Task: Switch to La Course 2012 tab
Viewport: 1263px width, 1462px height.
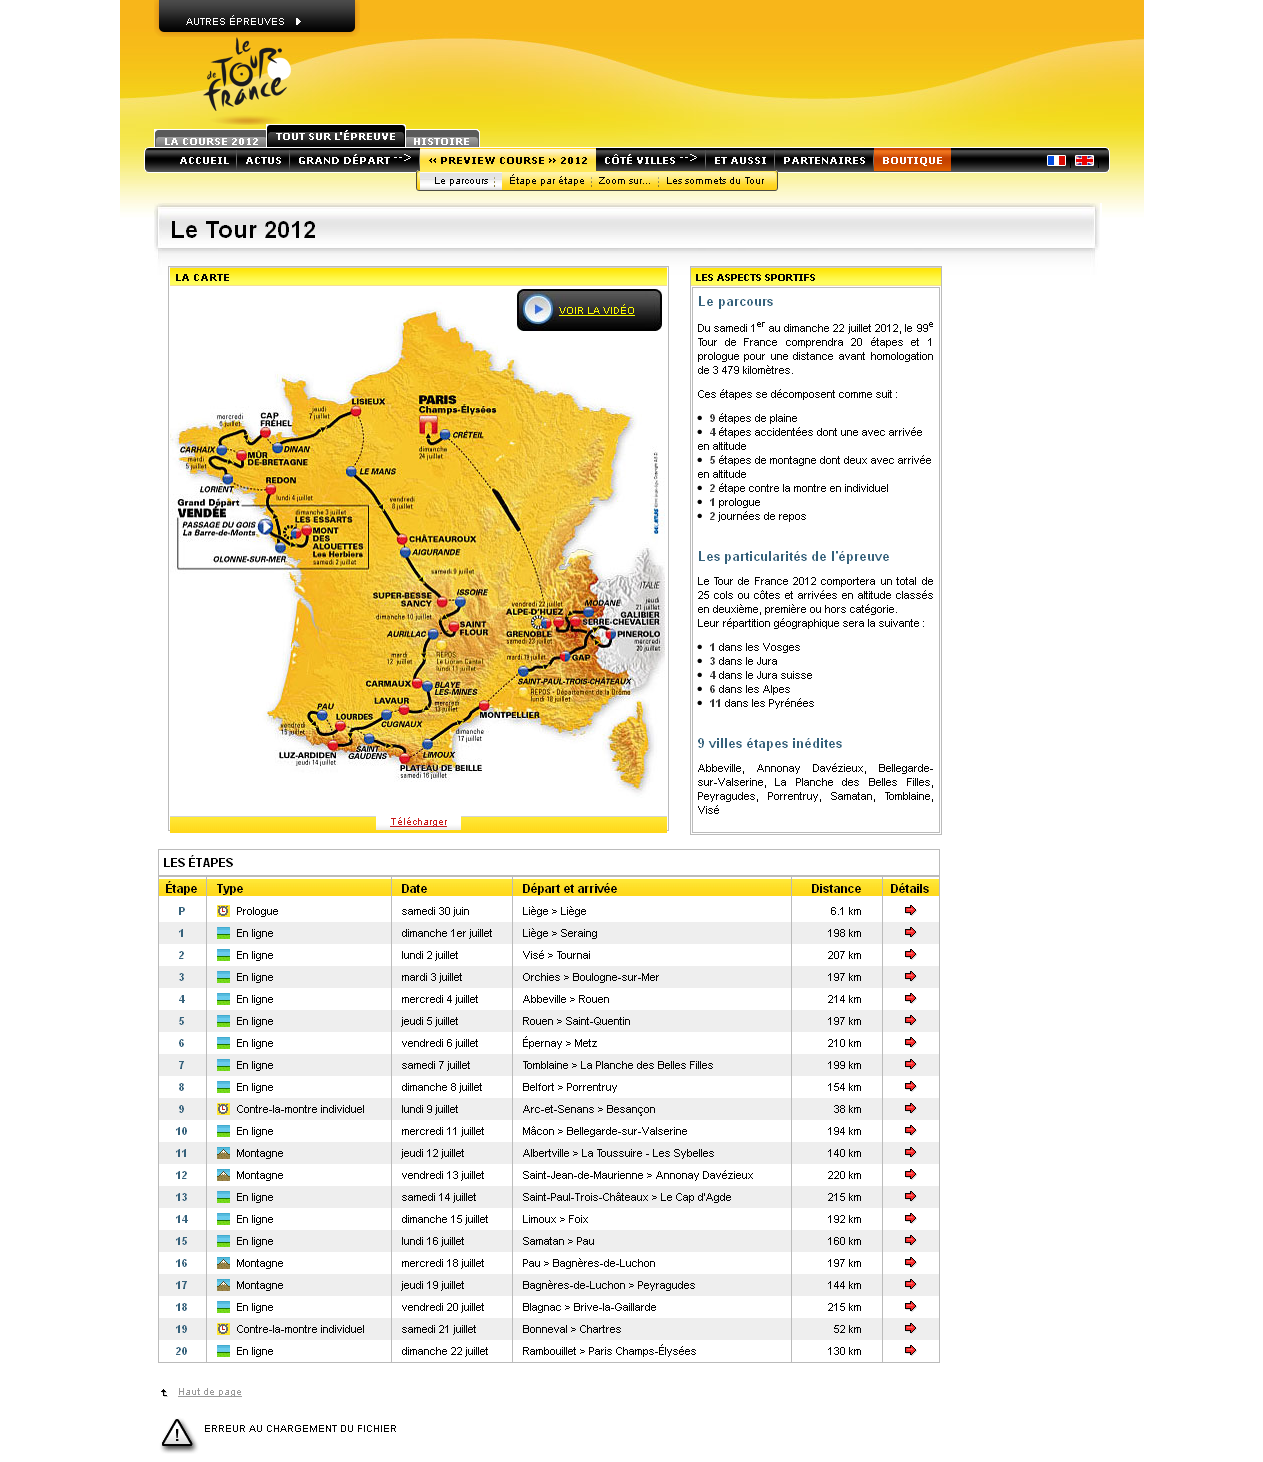Action: (211, 141)
